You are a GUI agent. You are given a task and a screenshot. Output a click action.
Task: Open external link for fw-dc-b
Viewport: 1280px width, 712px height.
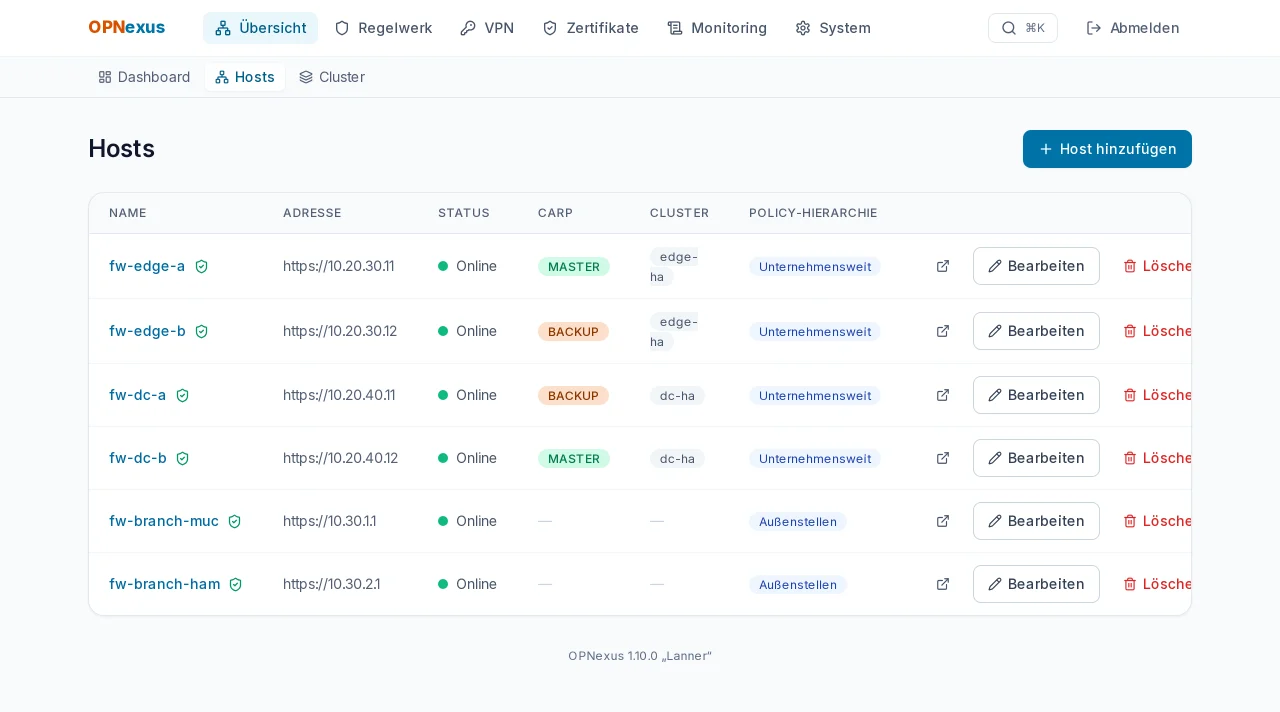[943, 458]
